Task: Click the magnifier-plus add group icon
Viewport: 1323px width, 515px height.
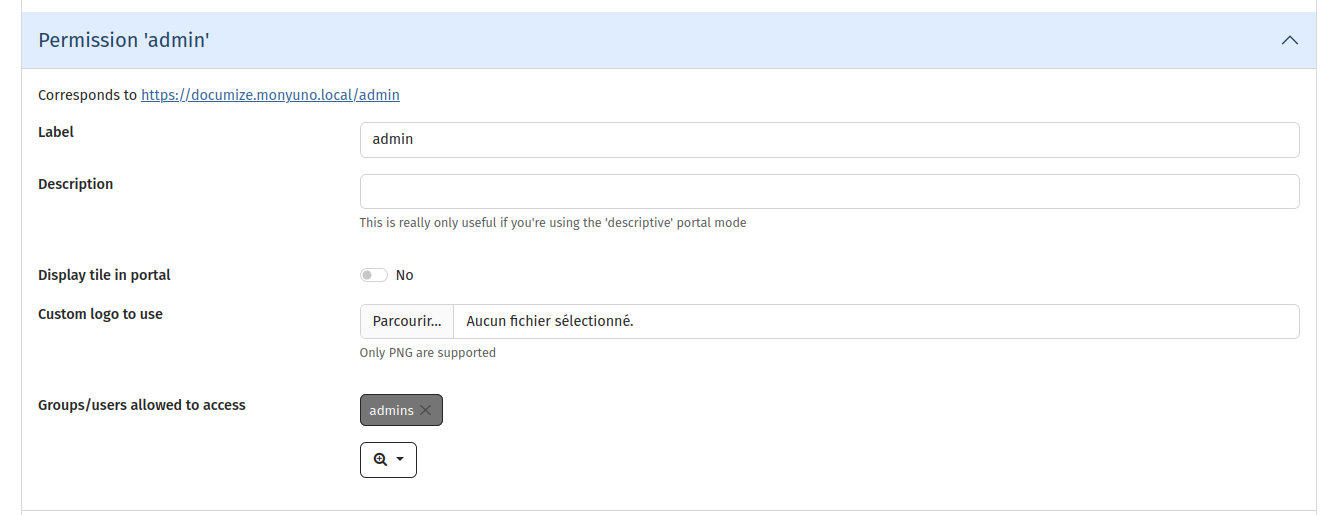Action: [380, 460]
